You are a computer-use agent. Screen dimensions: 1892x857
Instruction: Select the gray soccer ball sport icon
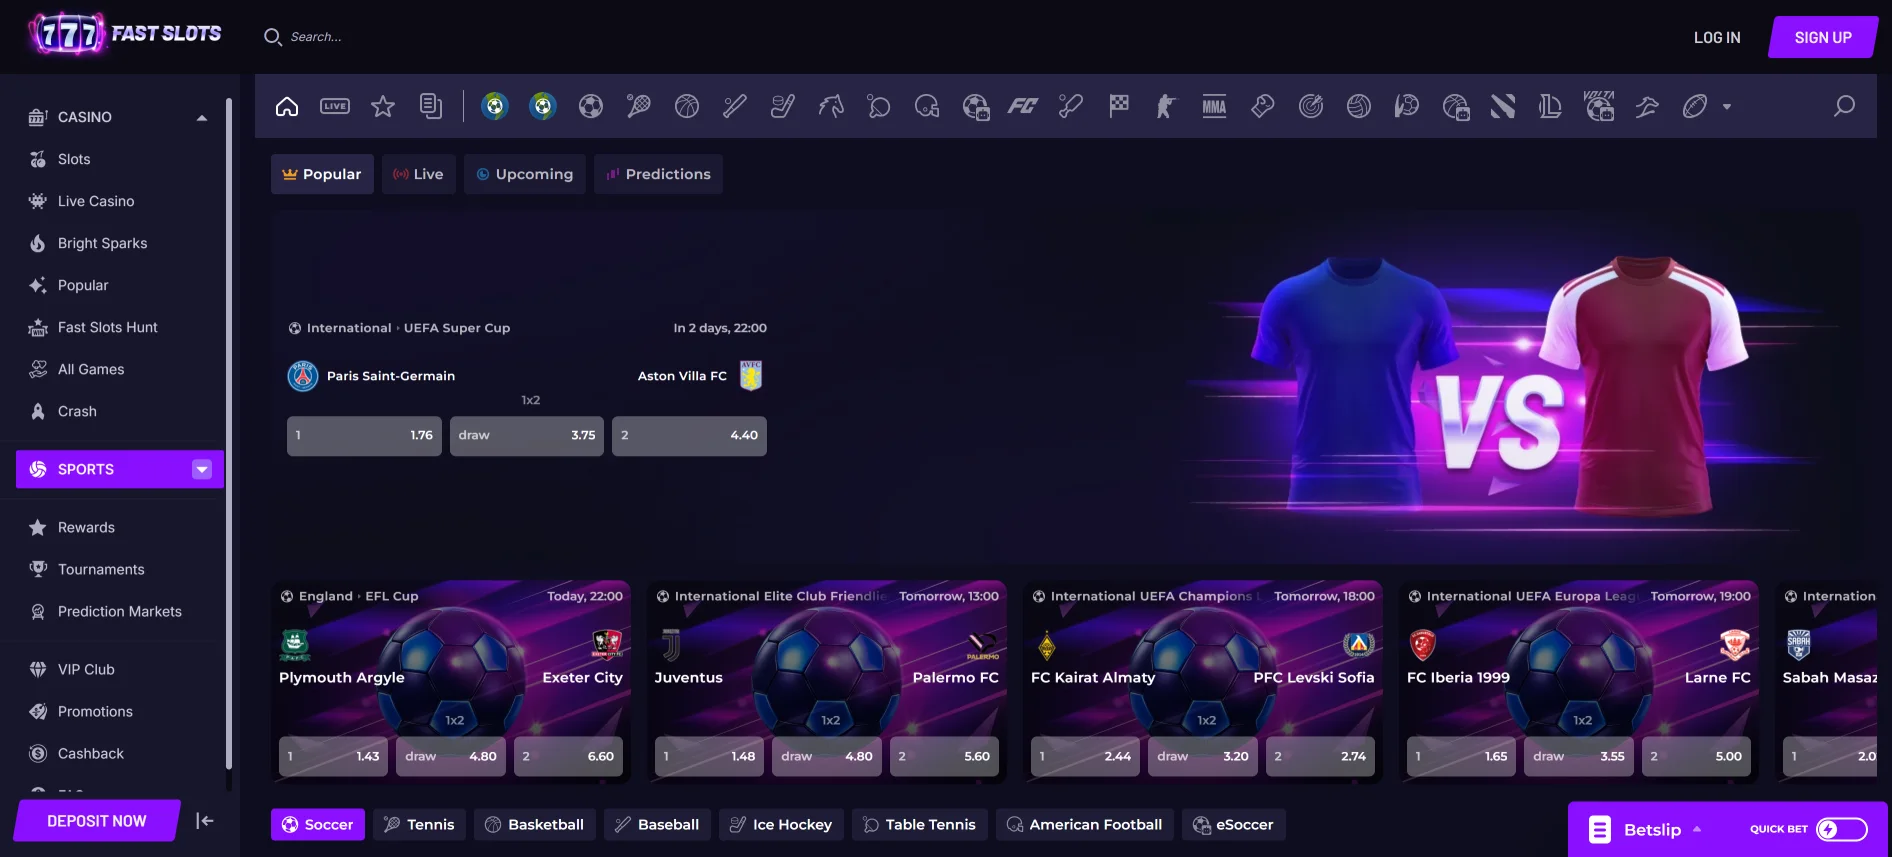click(591, 106)
